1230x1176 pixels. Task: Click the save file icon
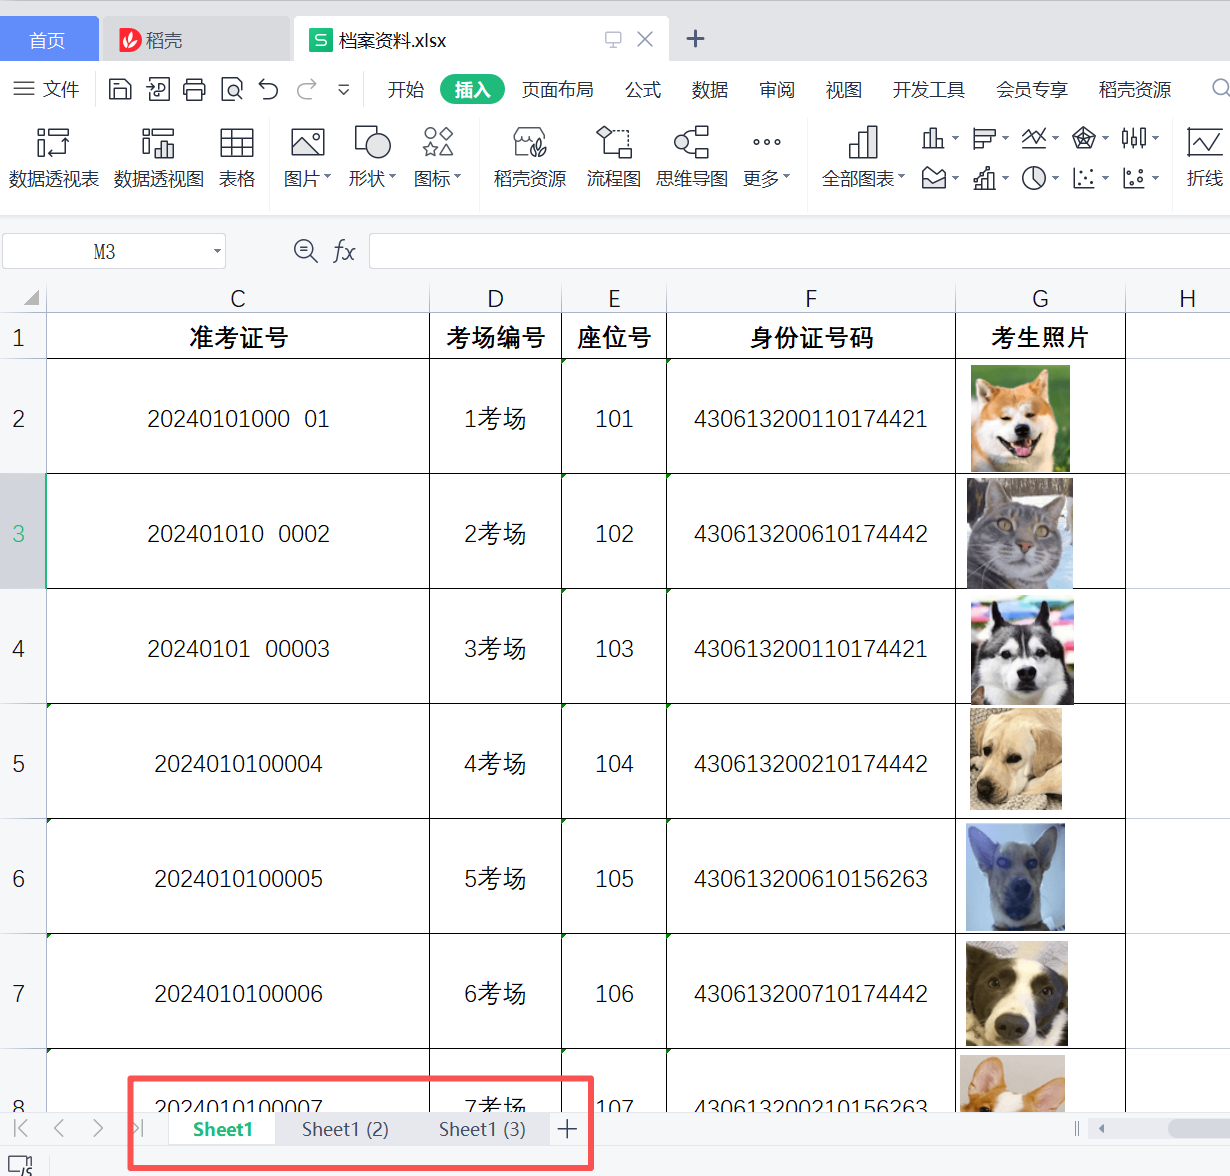pos(120,90)
